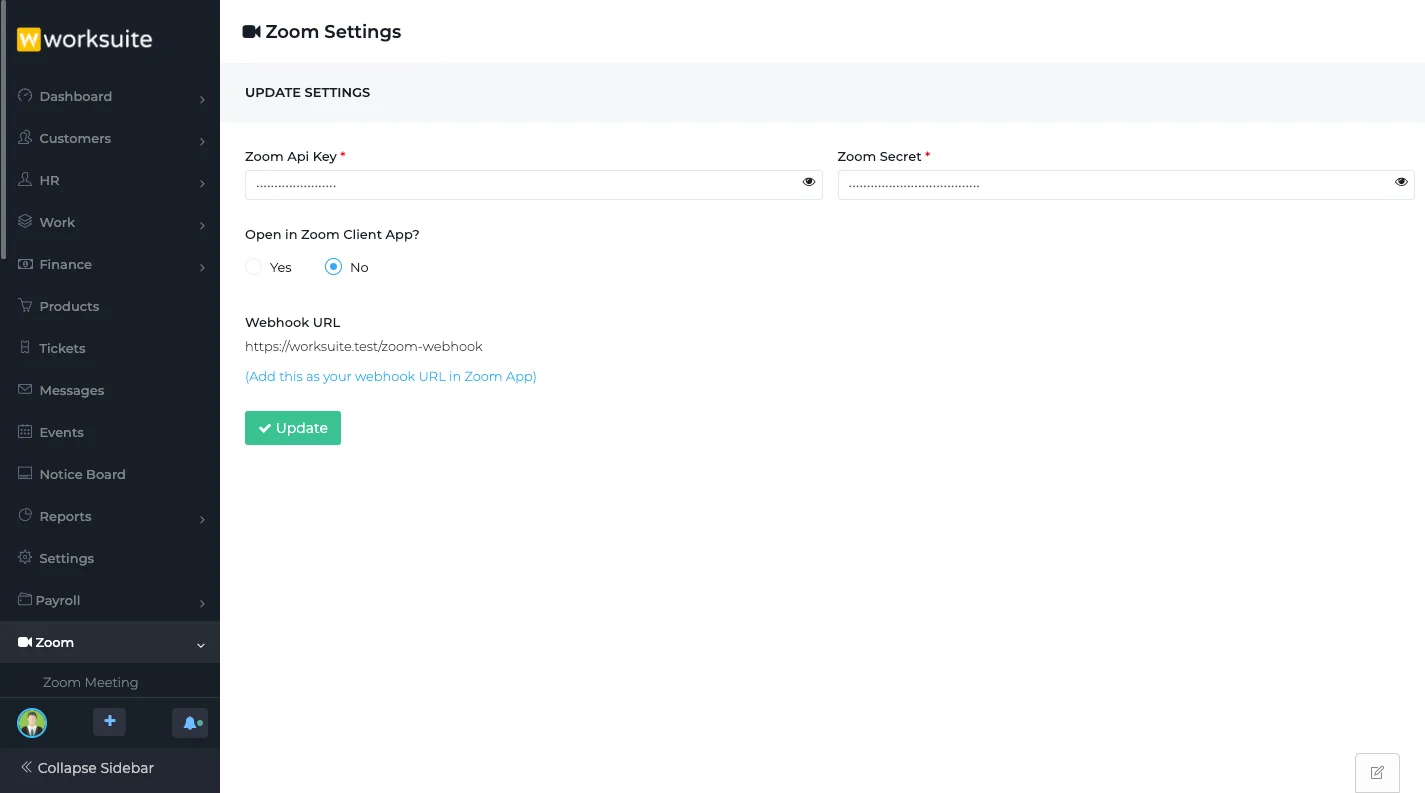The image size is (1425, 793).
Task: Click the green Update button
Action: 292,428
